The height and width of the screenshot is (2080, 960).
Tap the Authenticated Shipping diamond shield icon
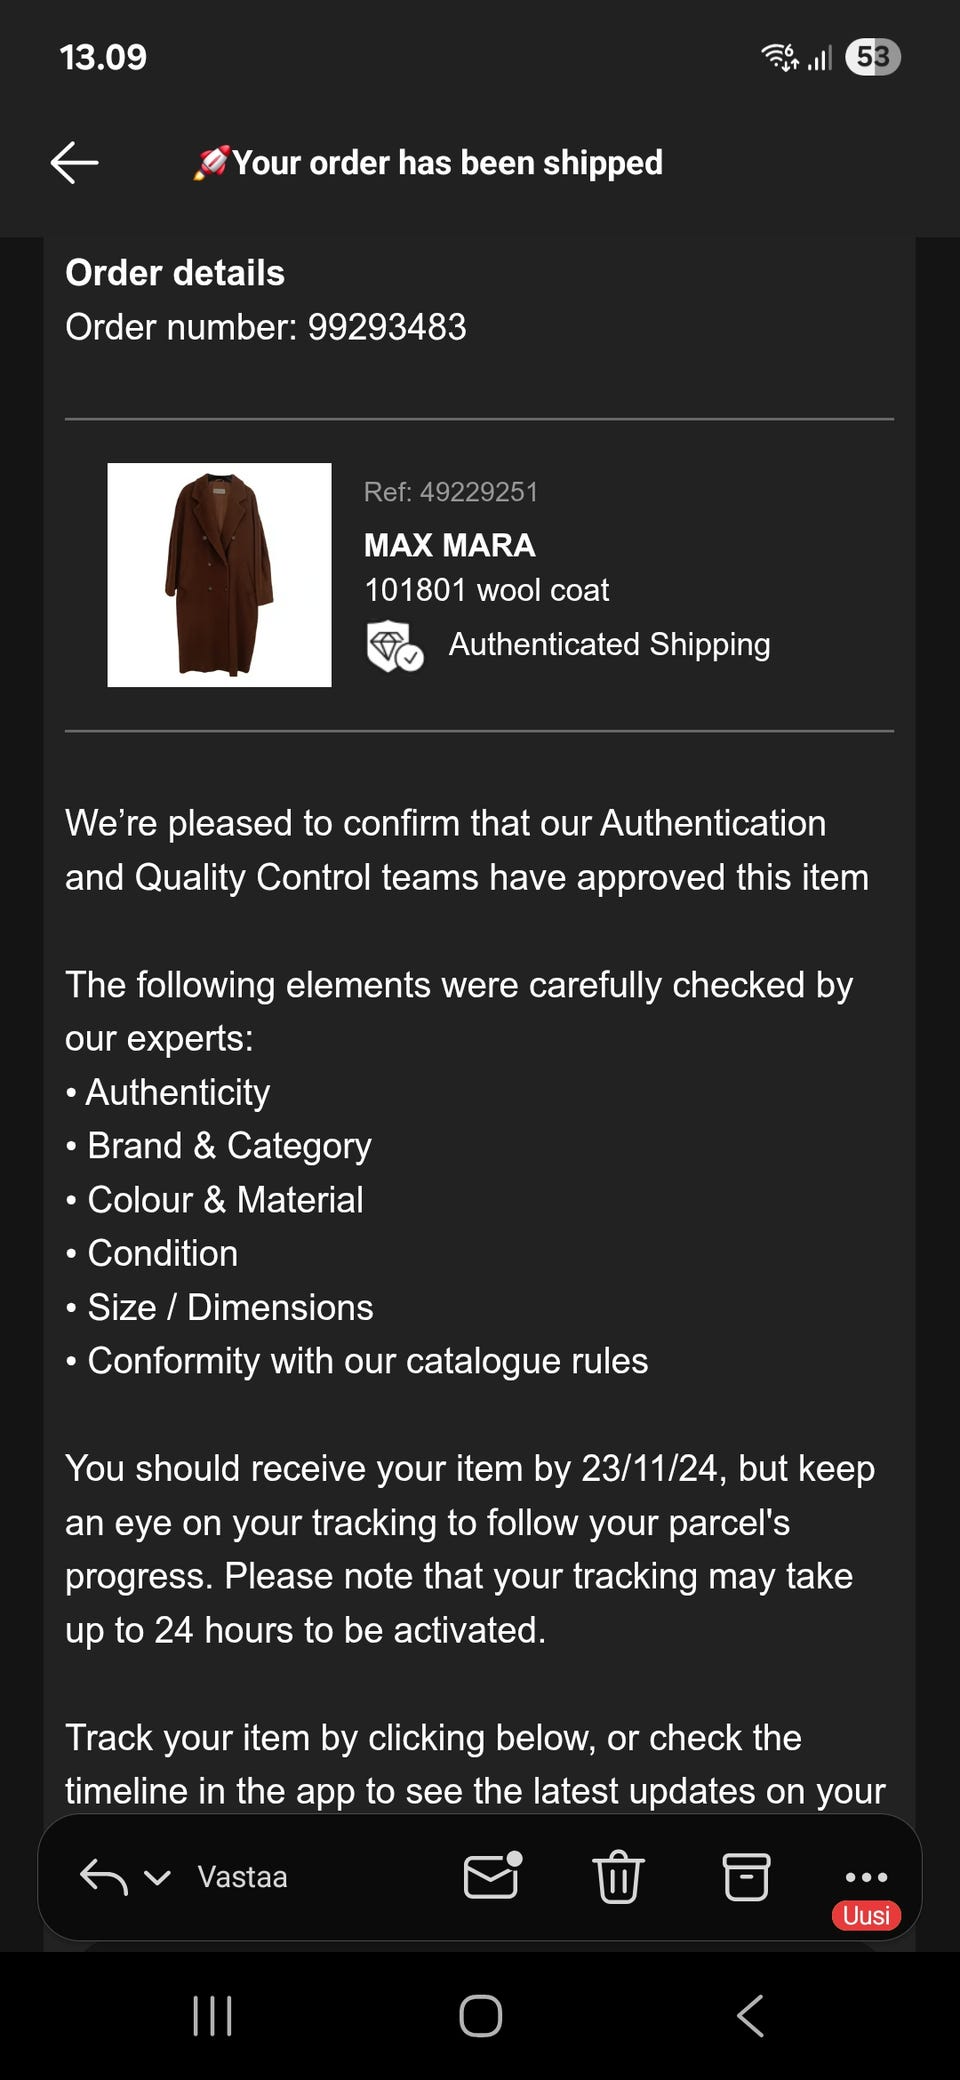click(x=394, y=645)
